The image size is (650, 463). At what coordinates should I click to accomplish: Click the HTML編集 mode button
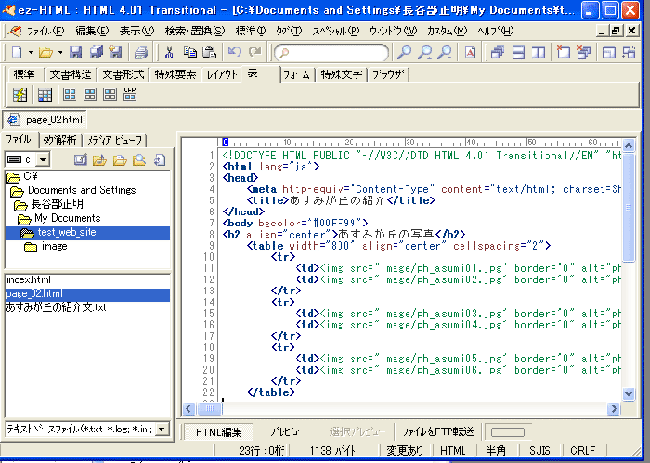217,431
